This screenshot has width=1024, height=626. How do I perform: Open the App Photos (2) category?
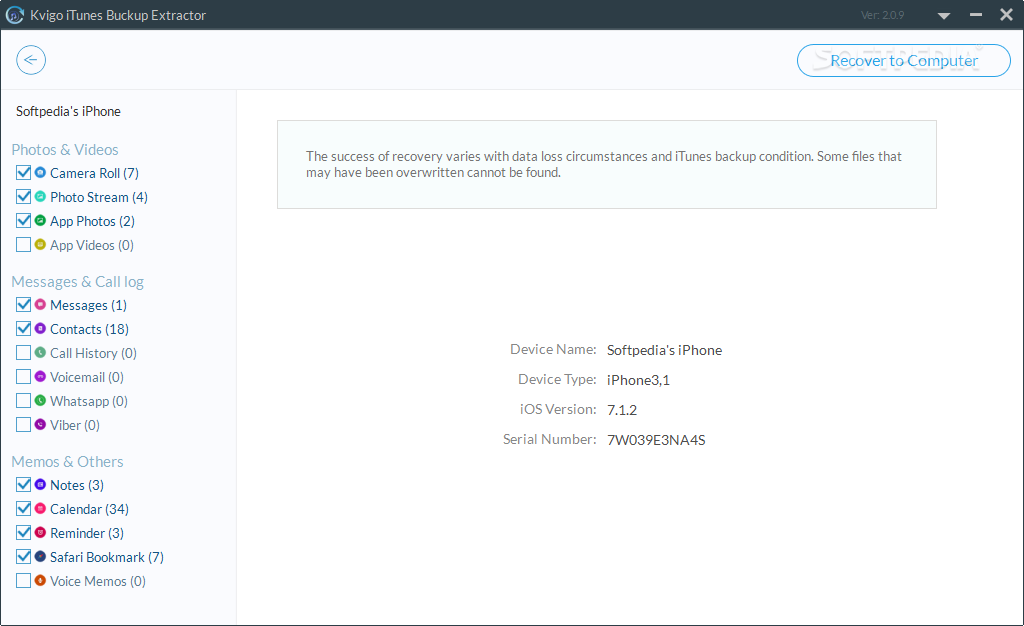[92, 221]
